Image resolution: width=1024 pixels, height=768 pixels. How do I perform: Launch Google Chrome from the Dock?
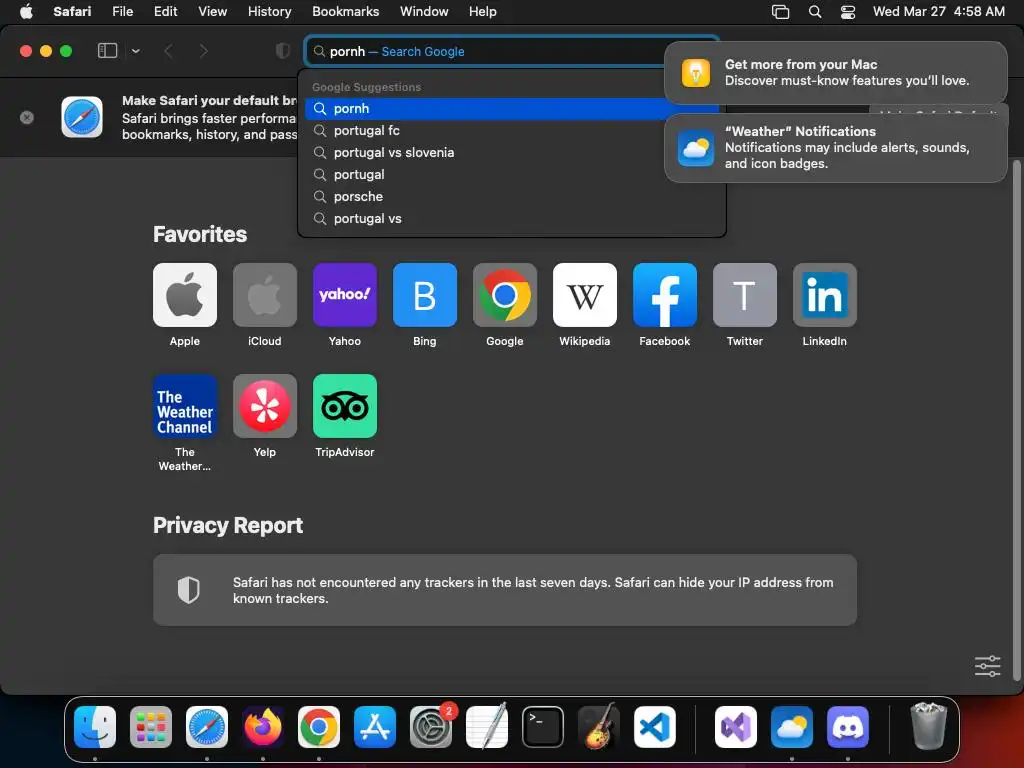click(x=319, y=727)
